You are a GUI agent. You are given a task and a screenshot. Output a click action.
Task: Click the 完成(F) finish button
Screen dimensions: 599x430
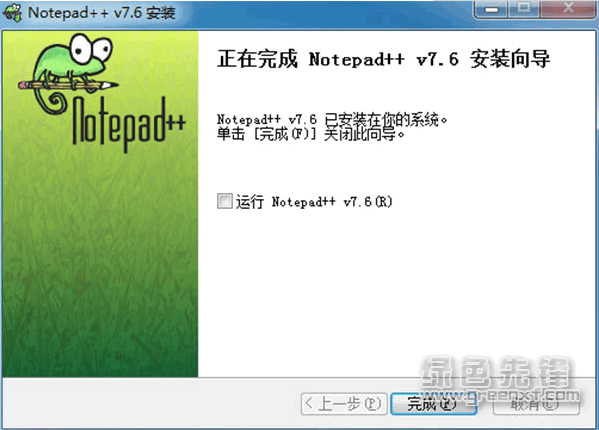point(434,404)
